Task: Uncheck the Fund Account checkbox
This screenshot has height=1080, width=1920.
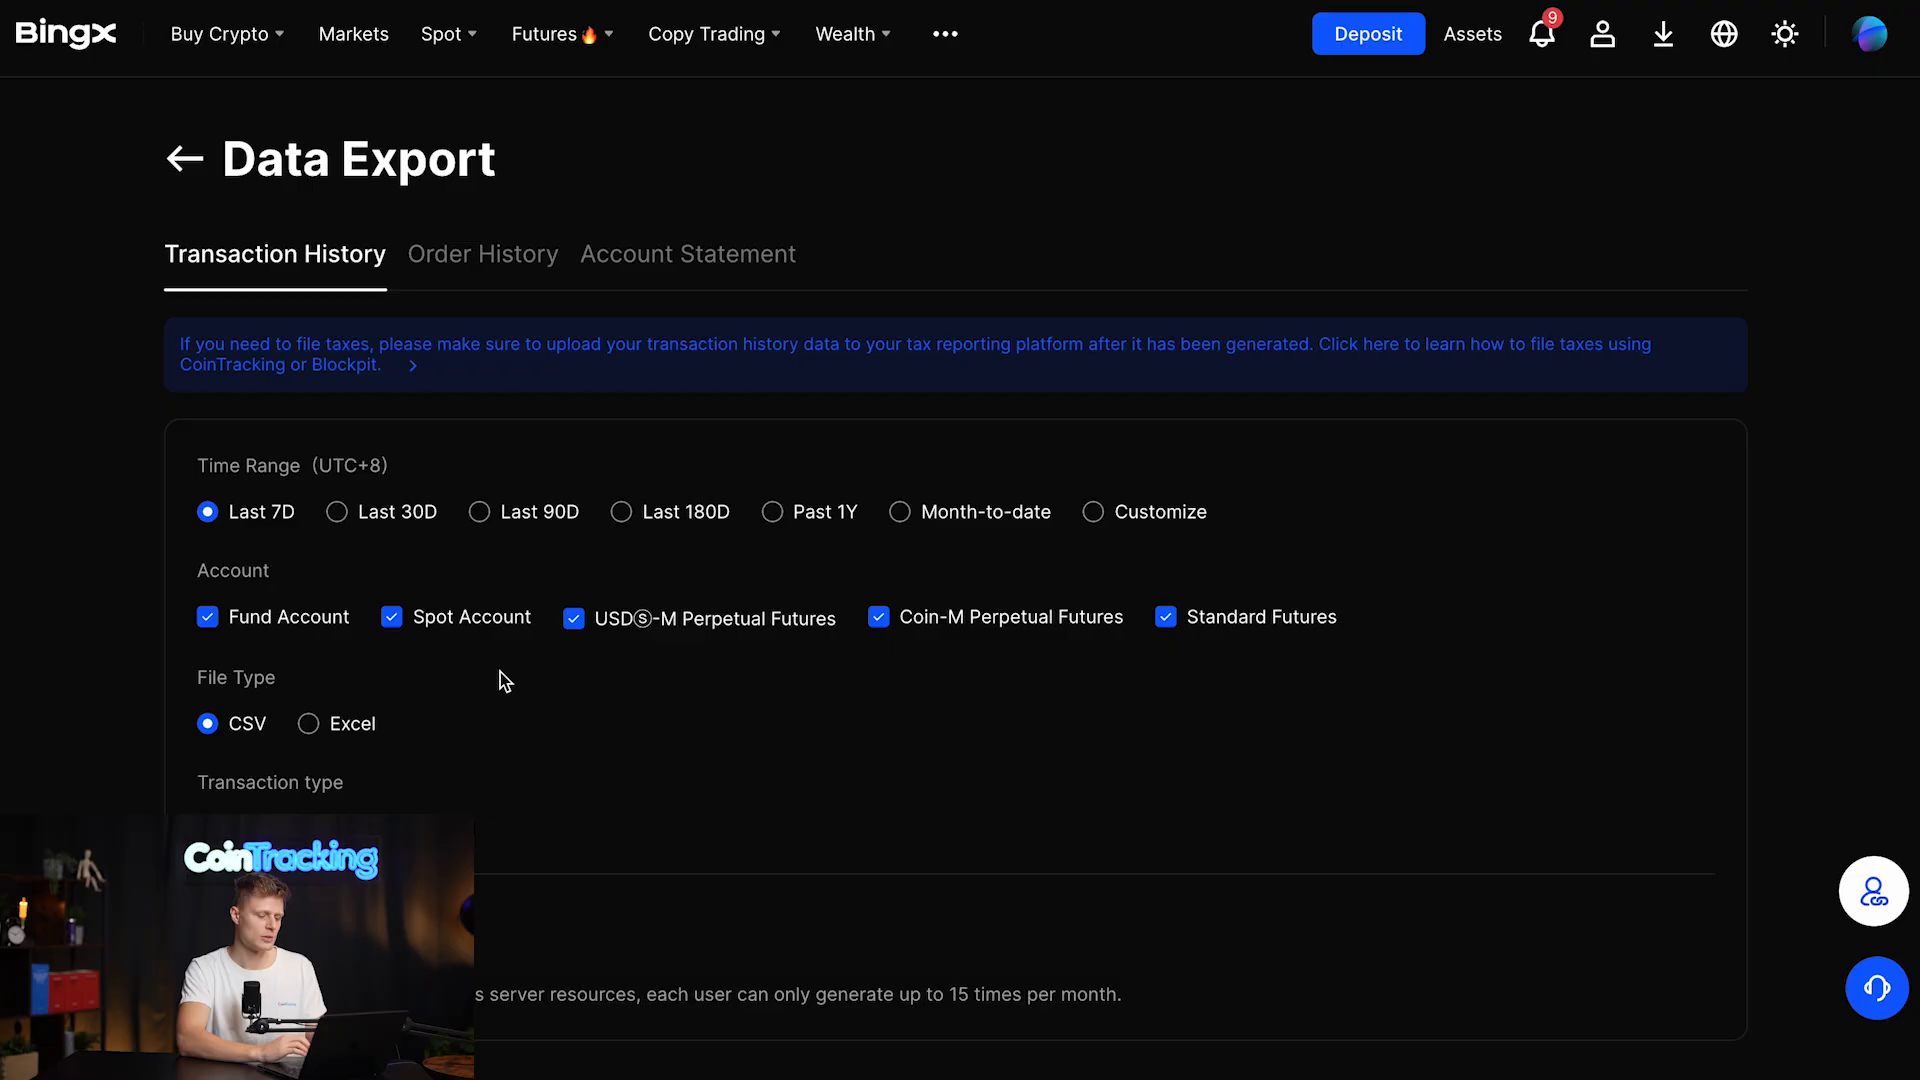Action: [x=207, y=617]
